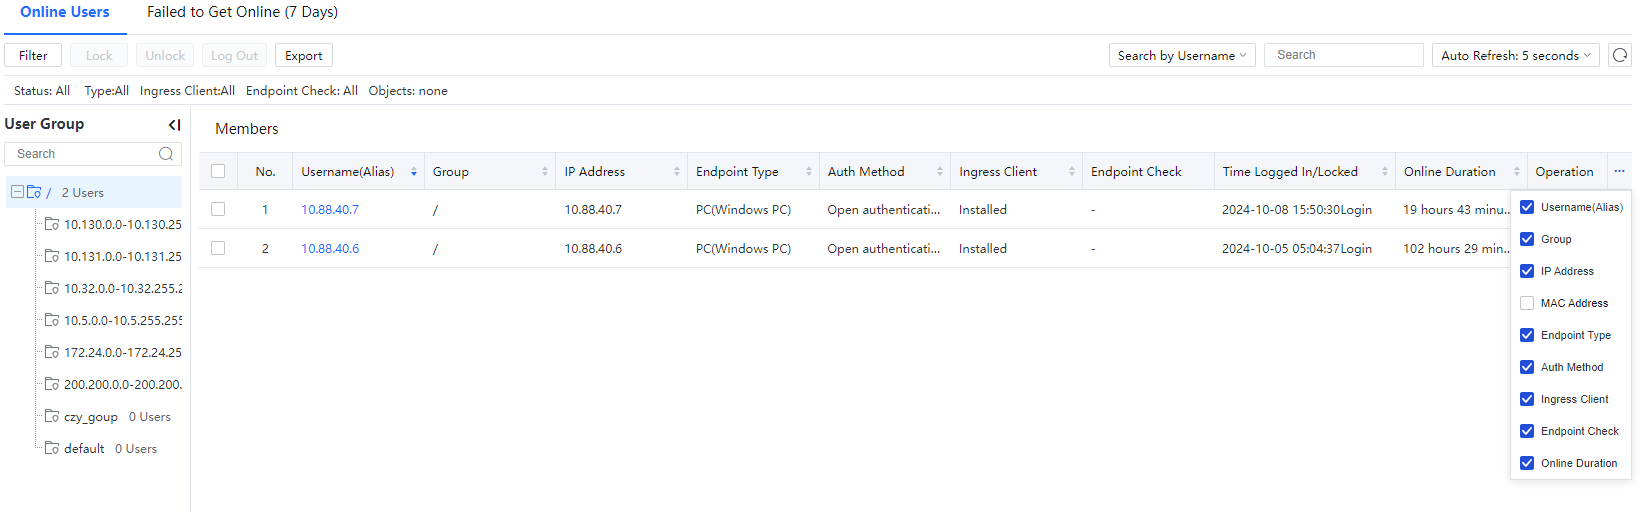
Task: Switch to Failed to Get Online tab
Action: coord(242,12)
